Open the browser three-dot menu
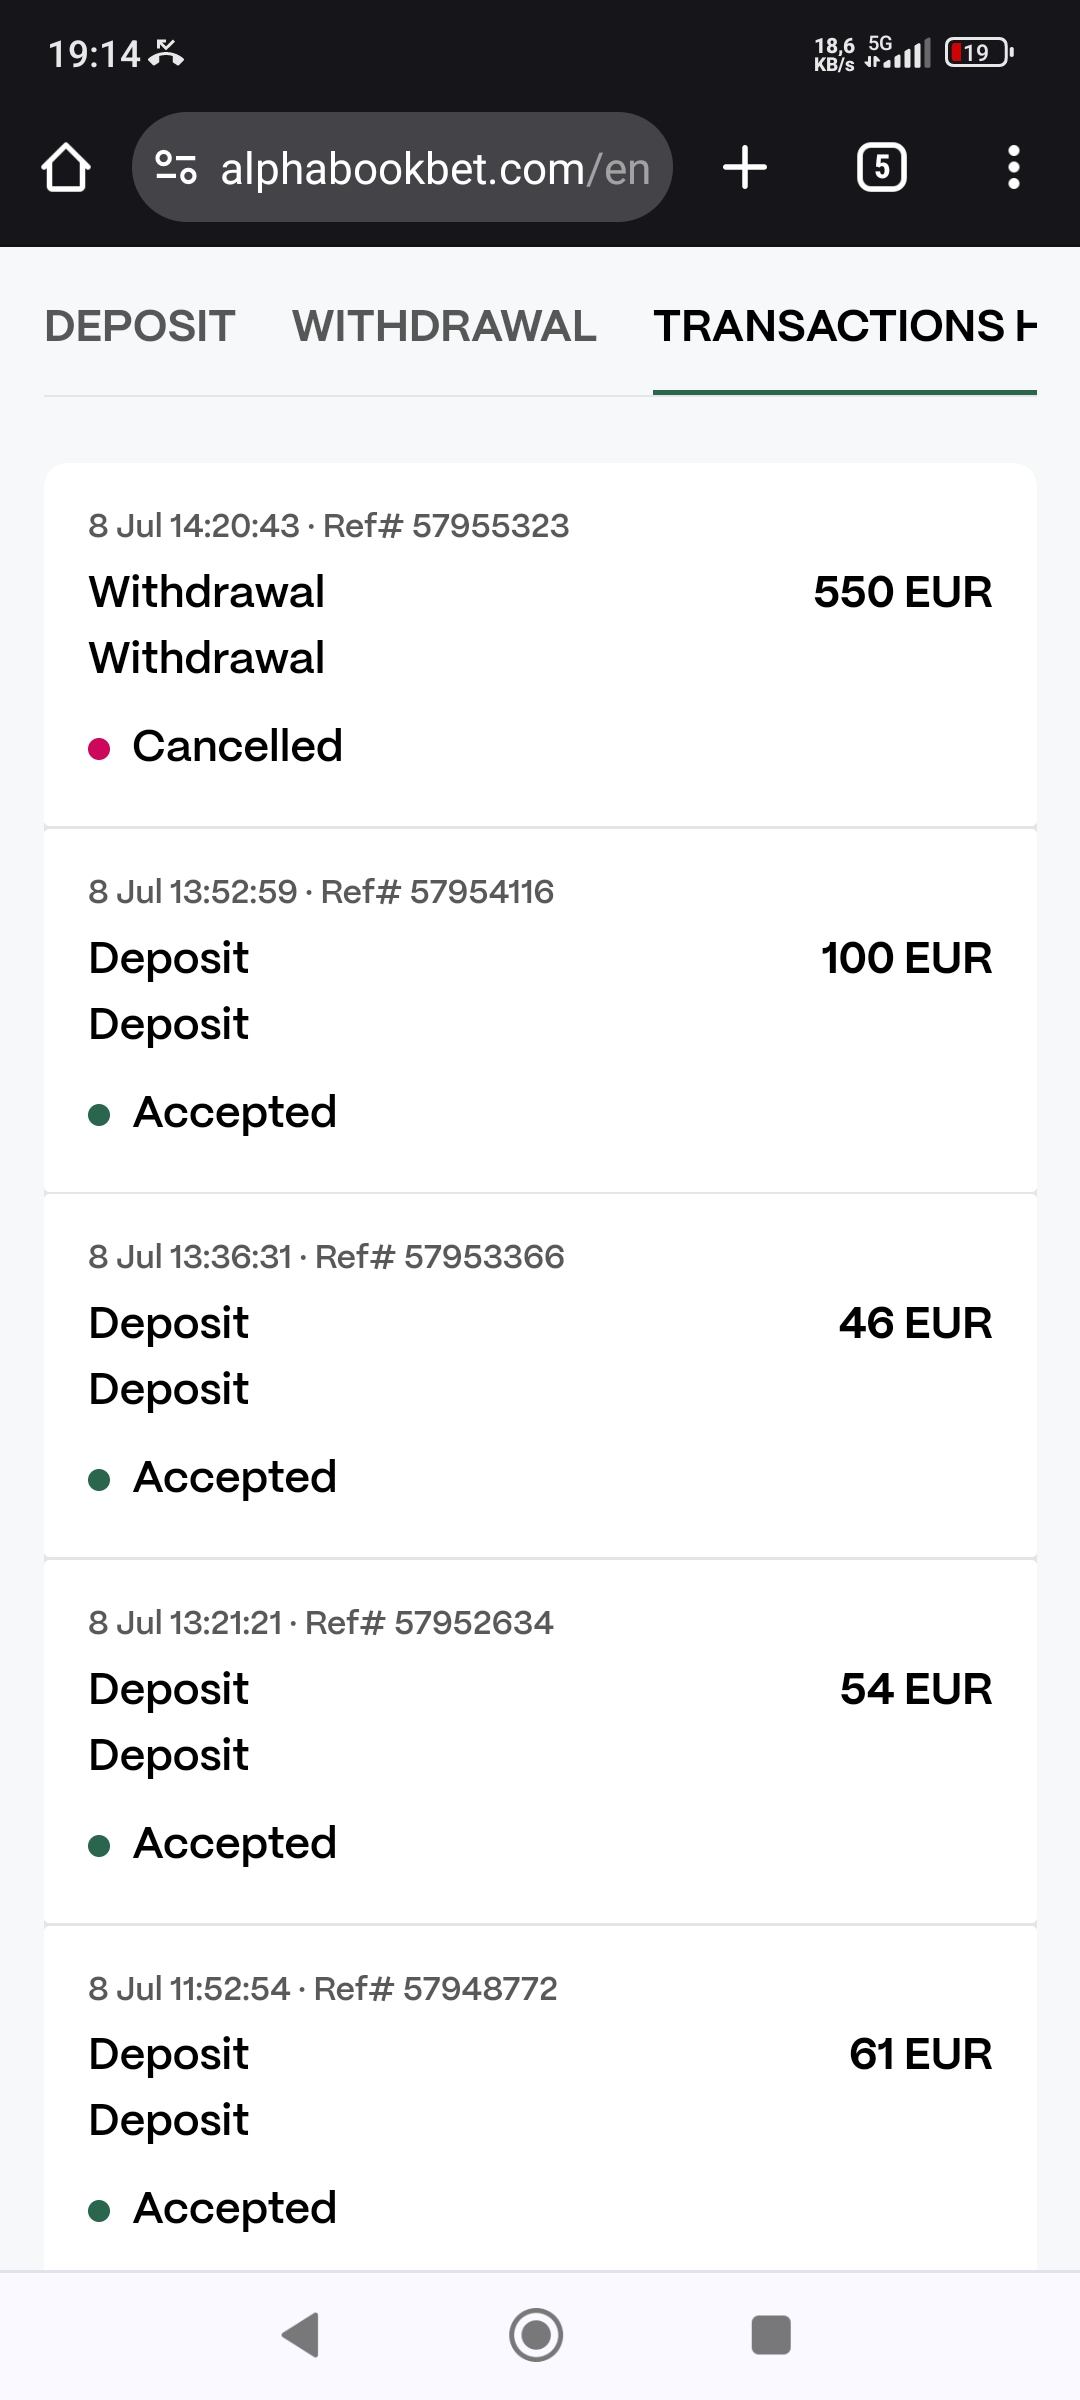 [1013, 167]
